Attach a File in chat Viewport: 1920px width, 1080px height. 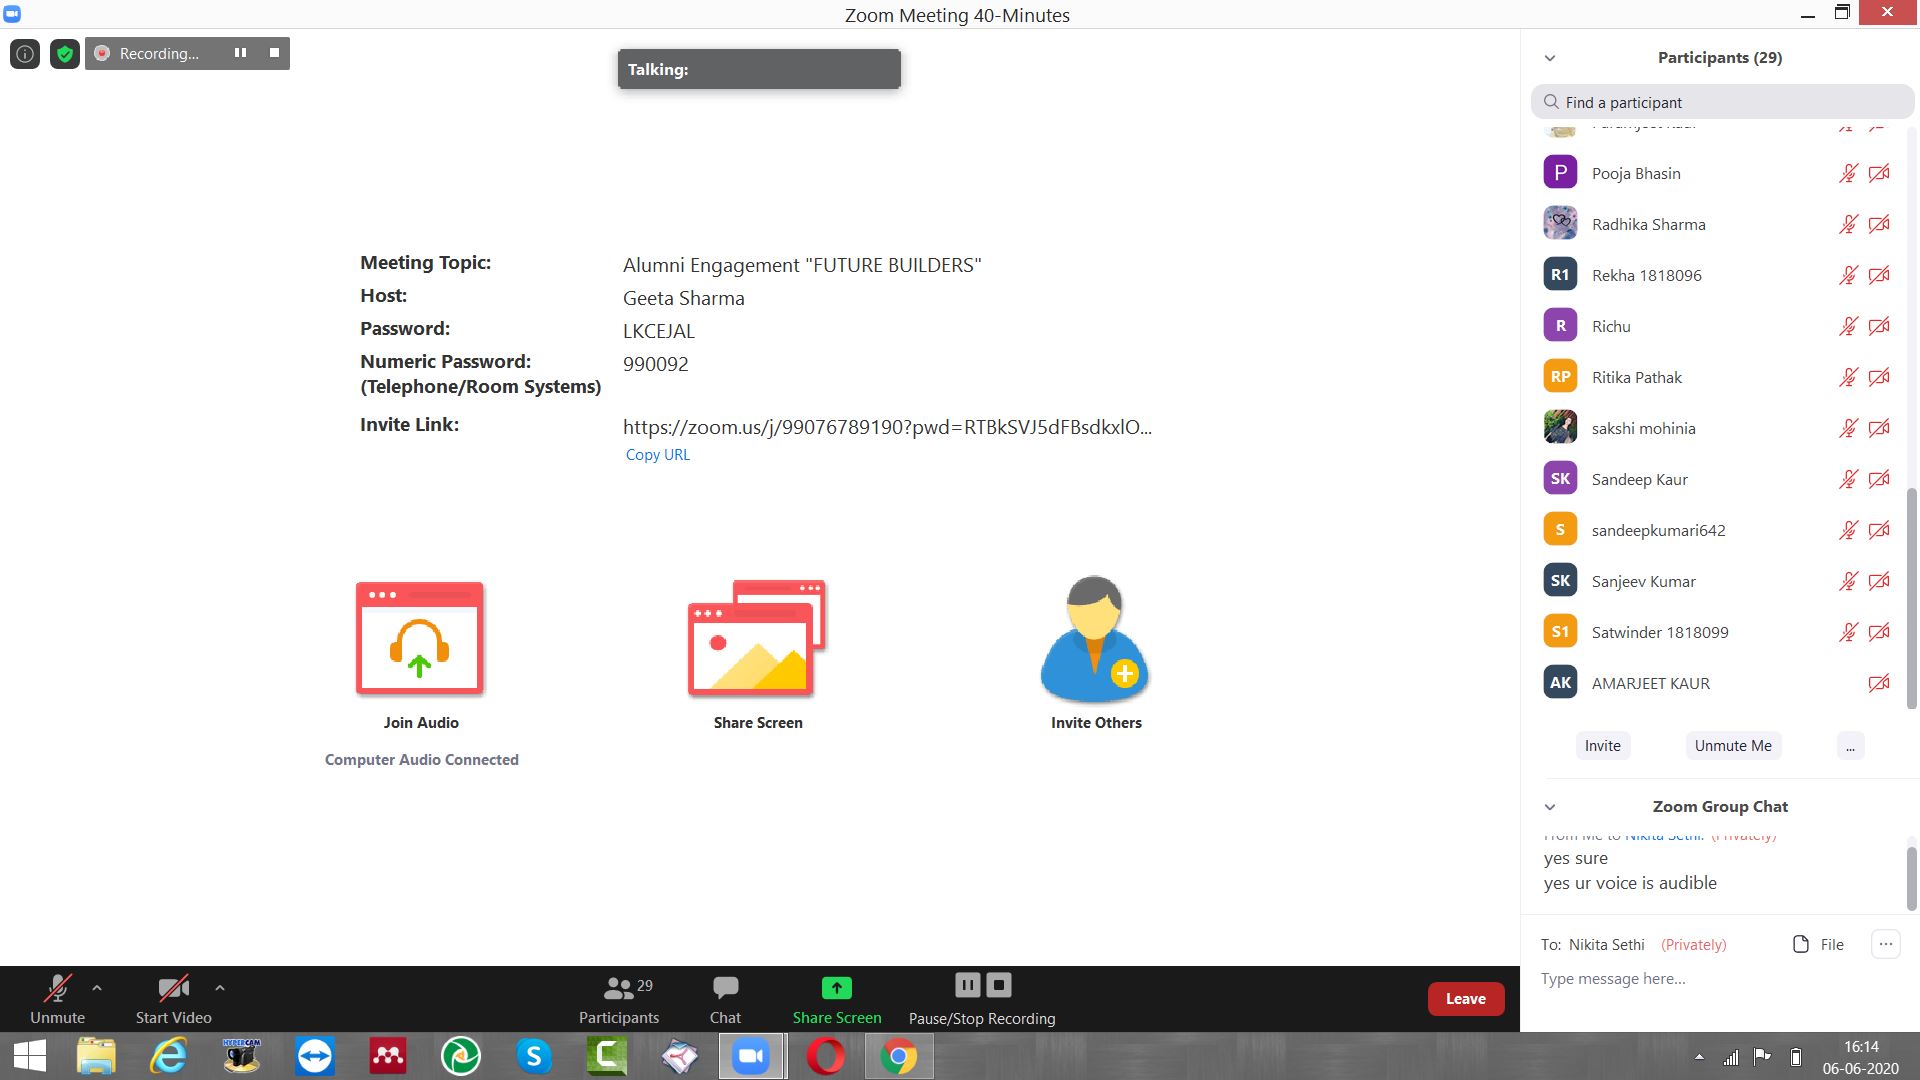1818,944
